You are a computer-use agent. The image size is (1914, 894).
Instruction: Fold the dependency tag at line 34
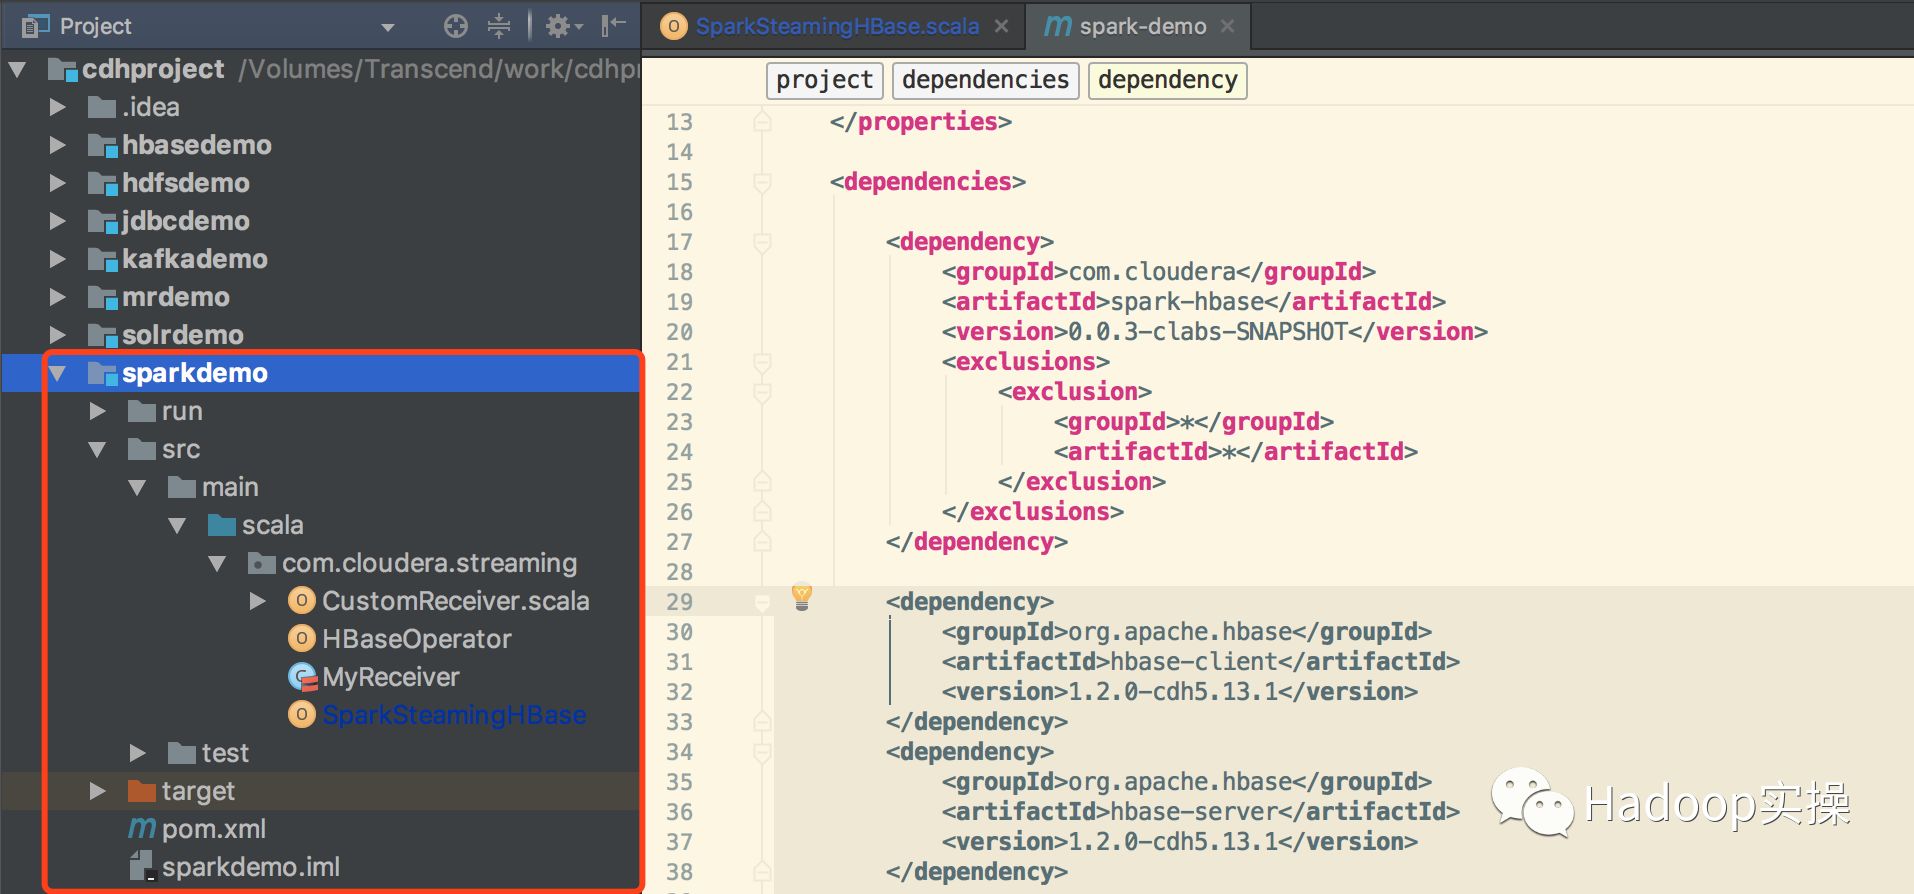click(762, 752)
